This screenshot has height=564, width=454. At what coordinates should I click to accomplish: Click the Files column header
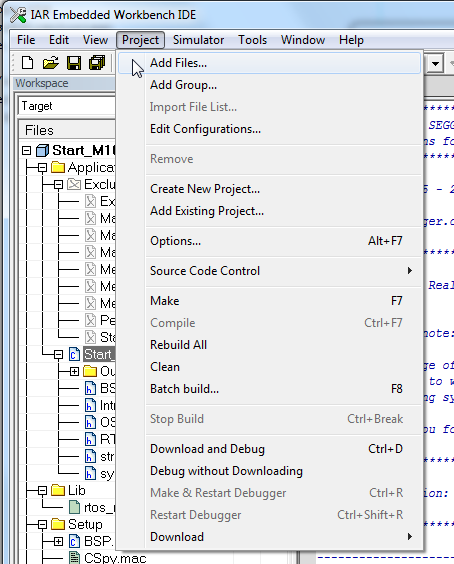tap(67, 130)
